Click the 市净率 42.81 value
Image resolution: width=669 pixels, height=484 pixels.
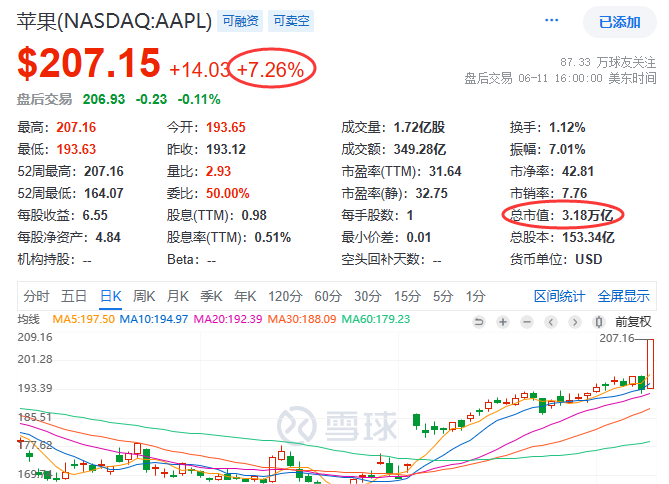pyautogui.click(x=578, y=172)
